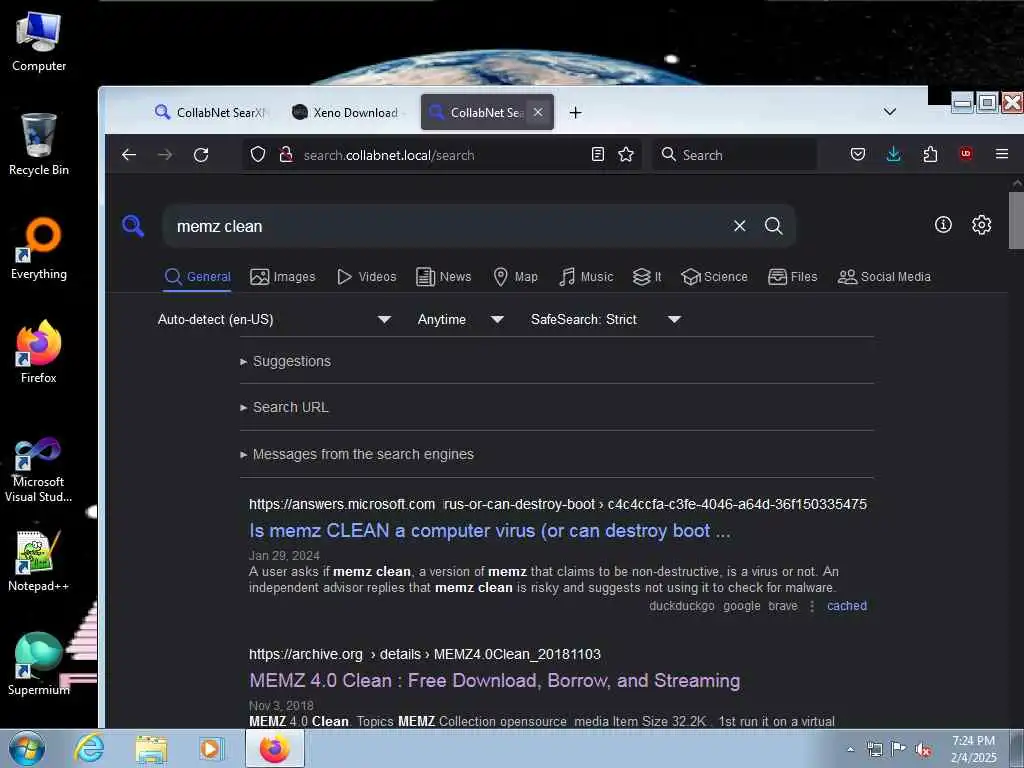Open the Everything desktop shortcut
The height and width of the screenshot is (768, 1024).
pos(39,249)
